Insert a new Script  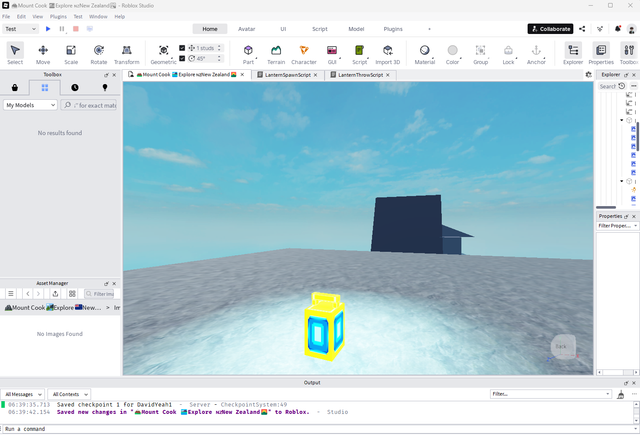[360, 53]
